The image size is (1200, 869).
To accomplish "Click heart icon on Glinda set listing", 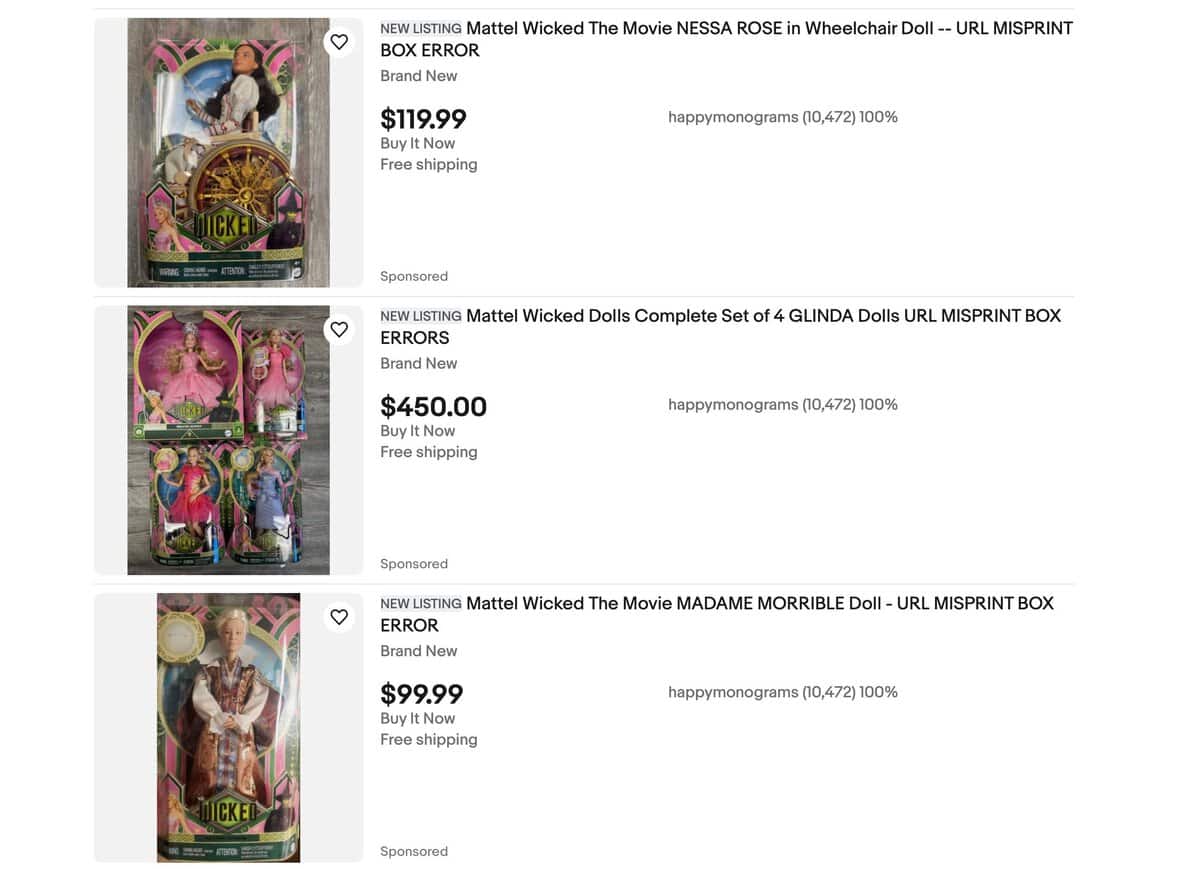I will [339, 329].
